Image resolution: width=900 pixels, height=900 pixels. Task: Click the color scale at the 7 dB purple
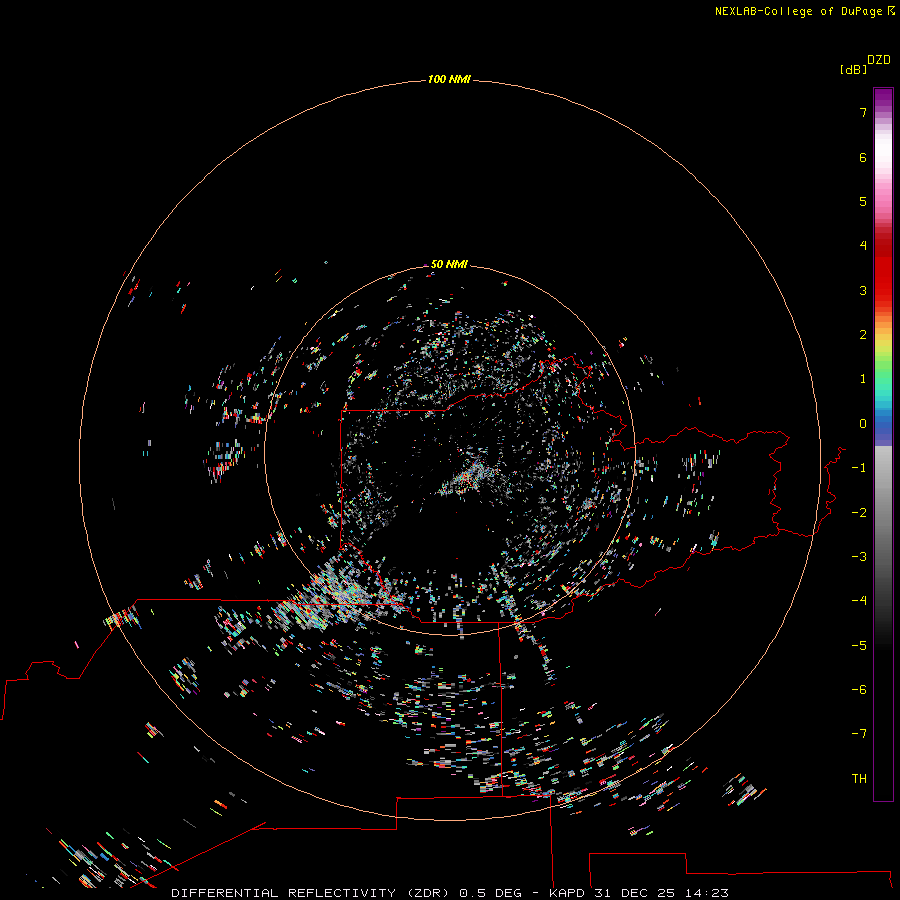click(x=883, y=112)
